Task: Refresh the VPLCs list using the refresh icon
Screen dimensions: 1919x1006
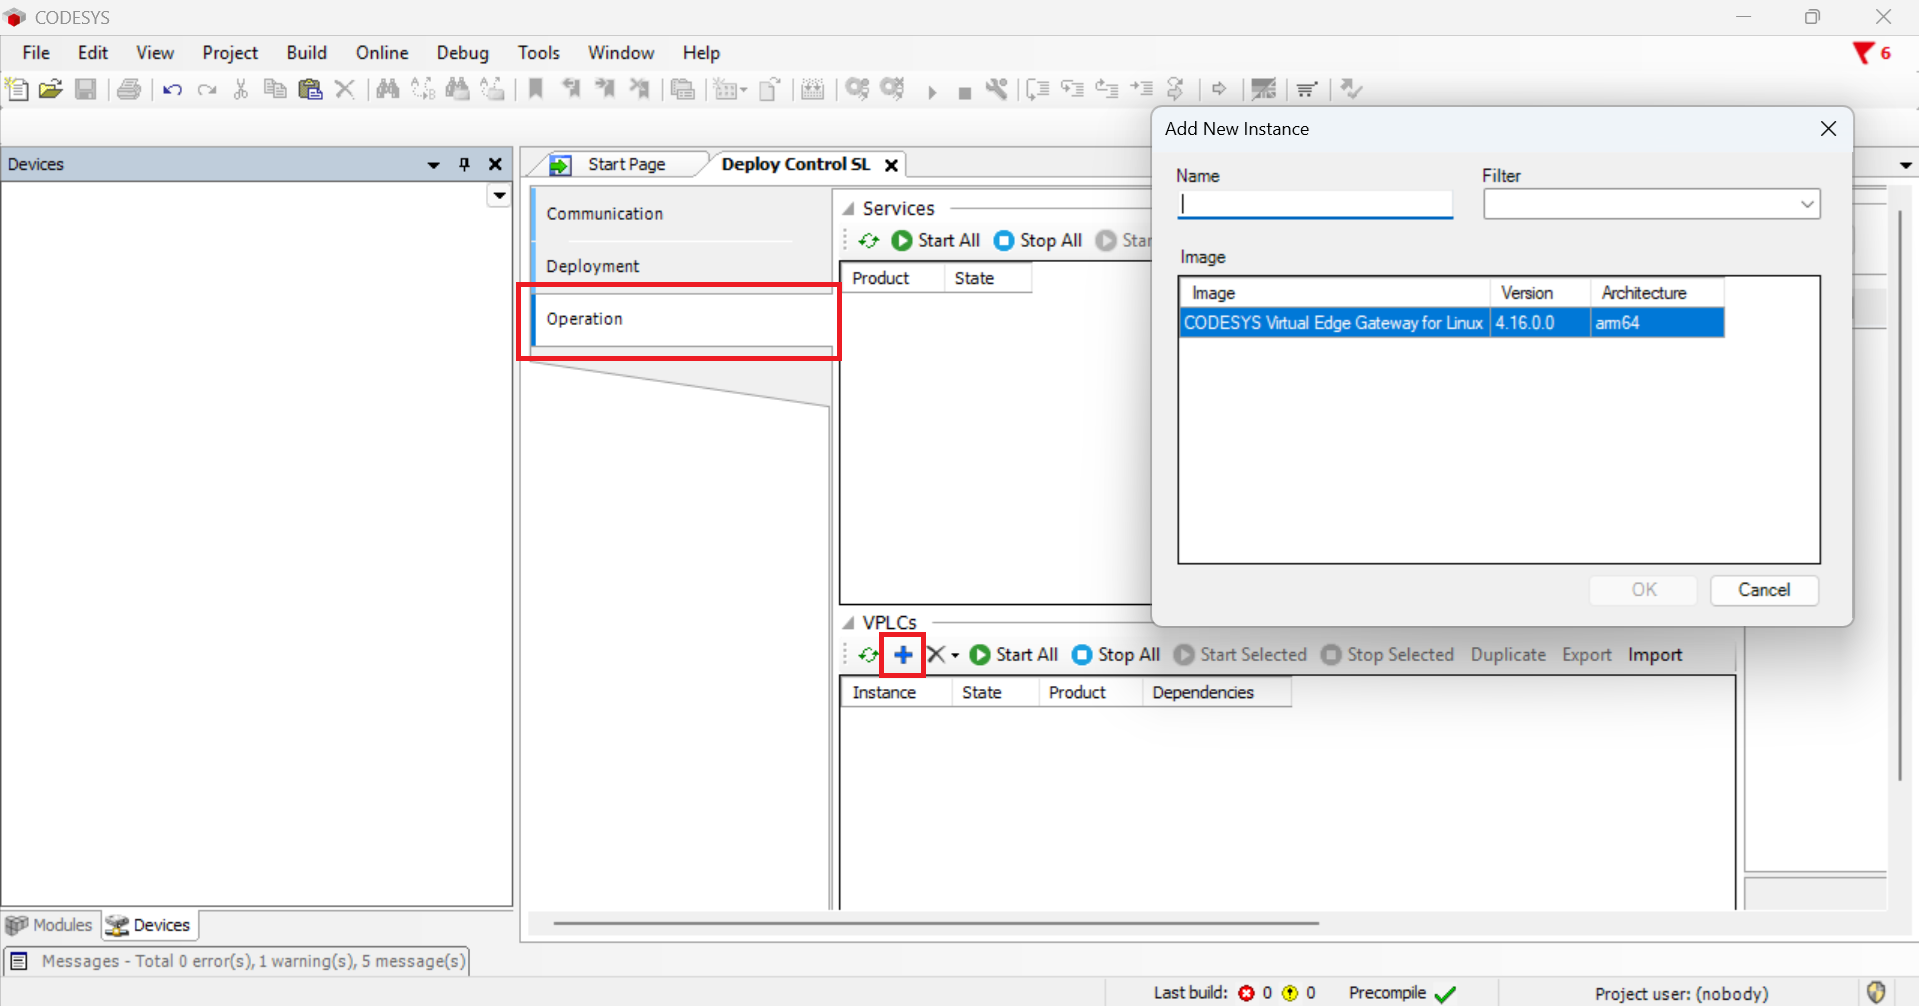Action: point(867,655)
